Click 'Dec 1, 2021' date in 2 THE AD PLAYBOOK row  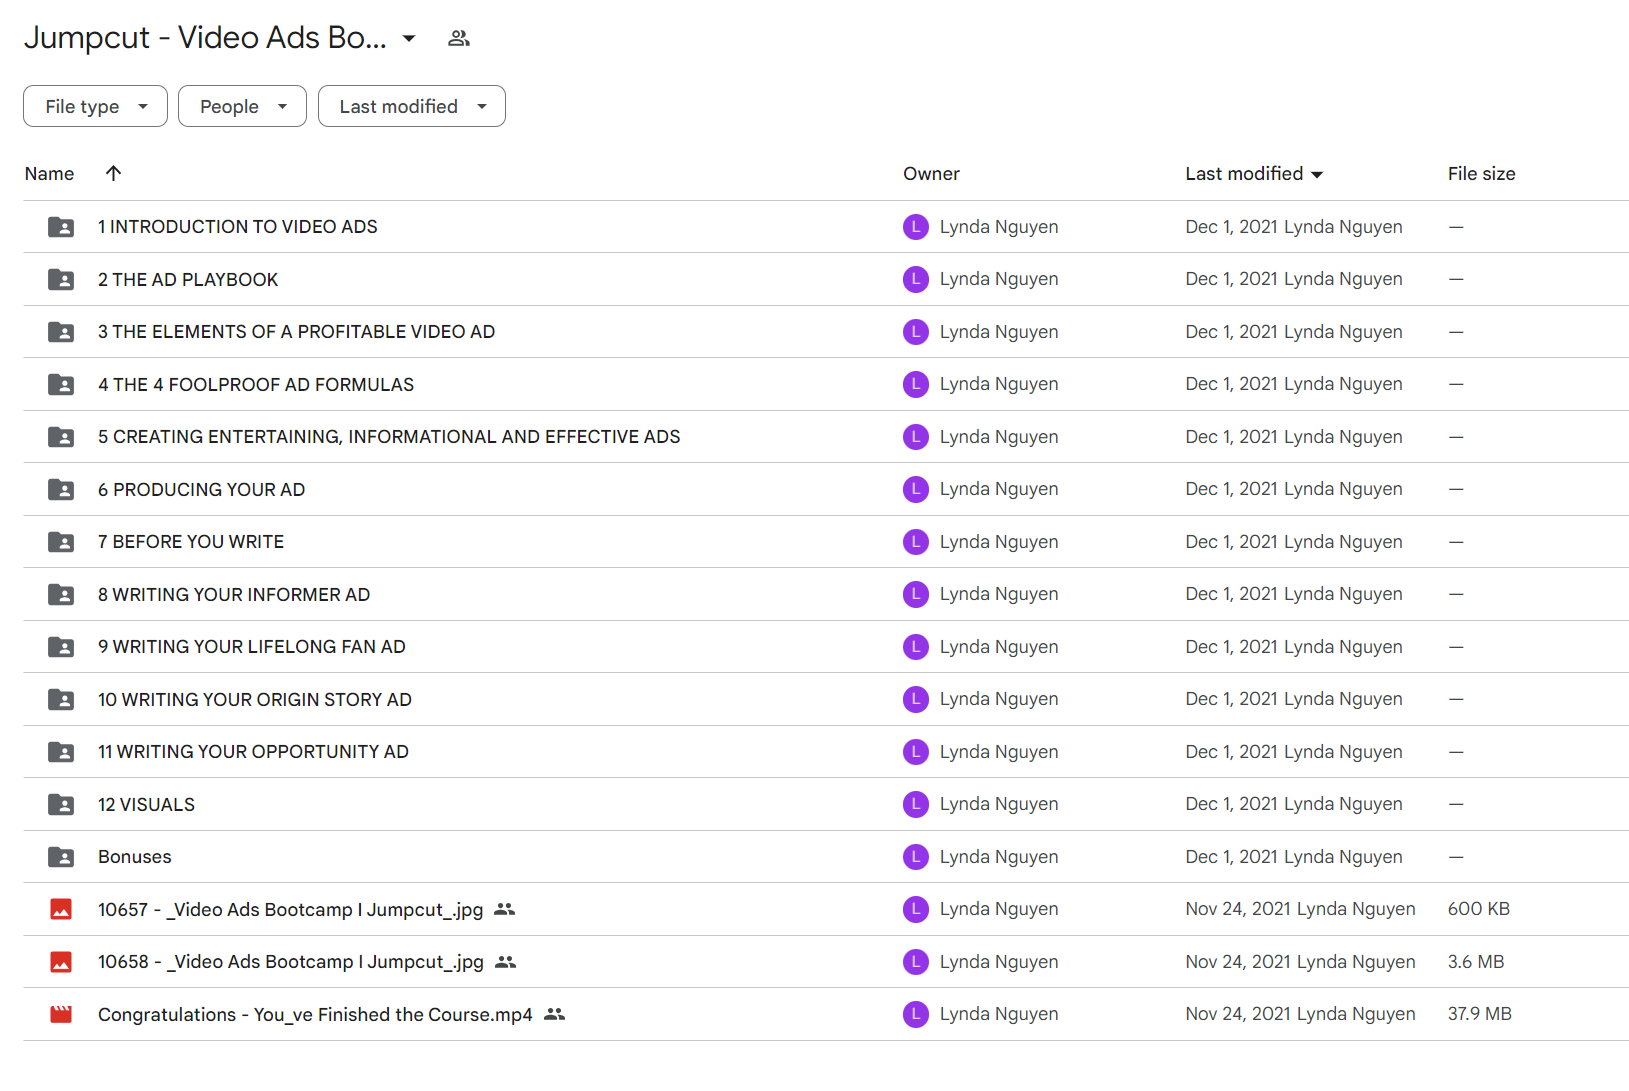[1232, 279]
